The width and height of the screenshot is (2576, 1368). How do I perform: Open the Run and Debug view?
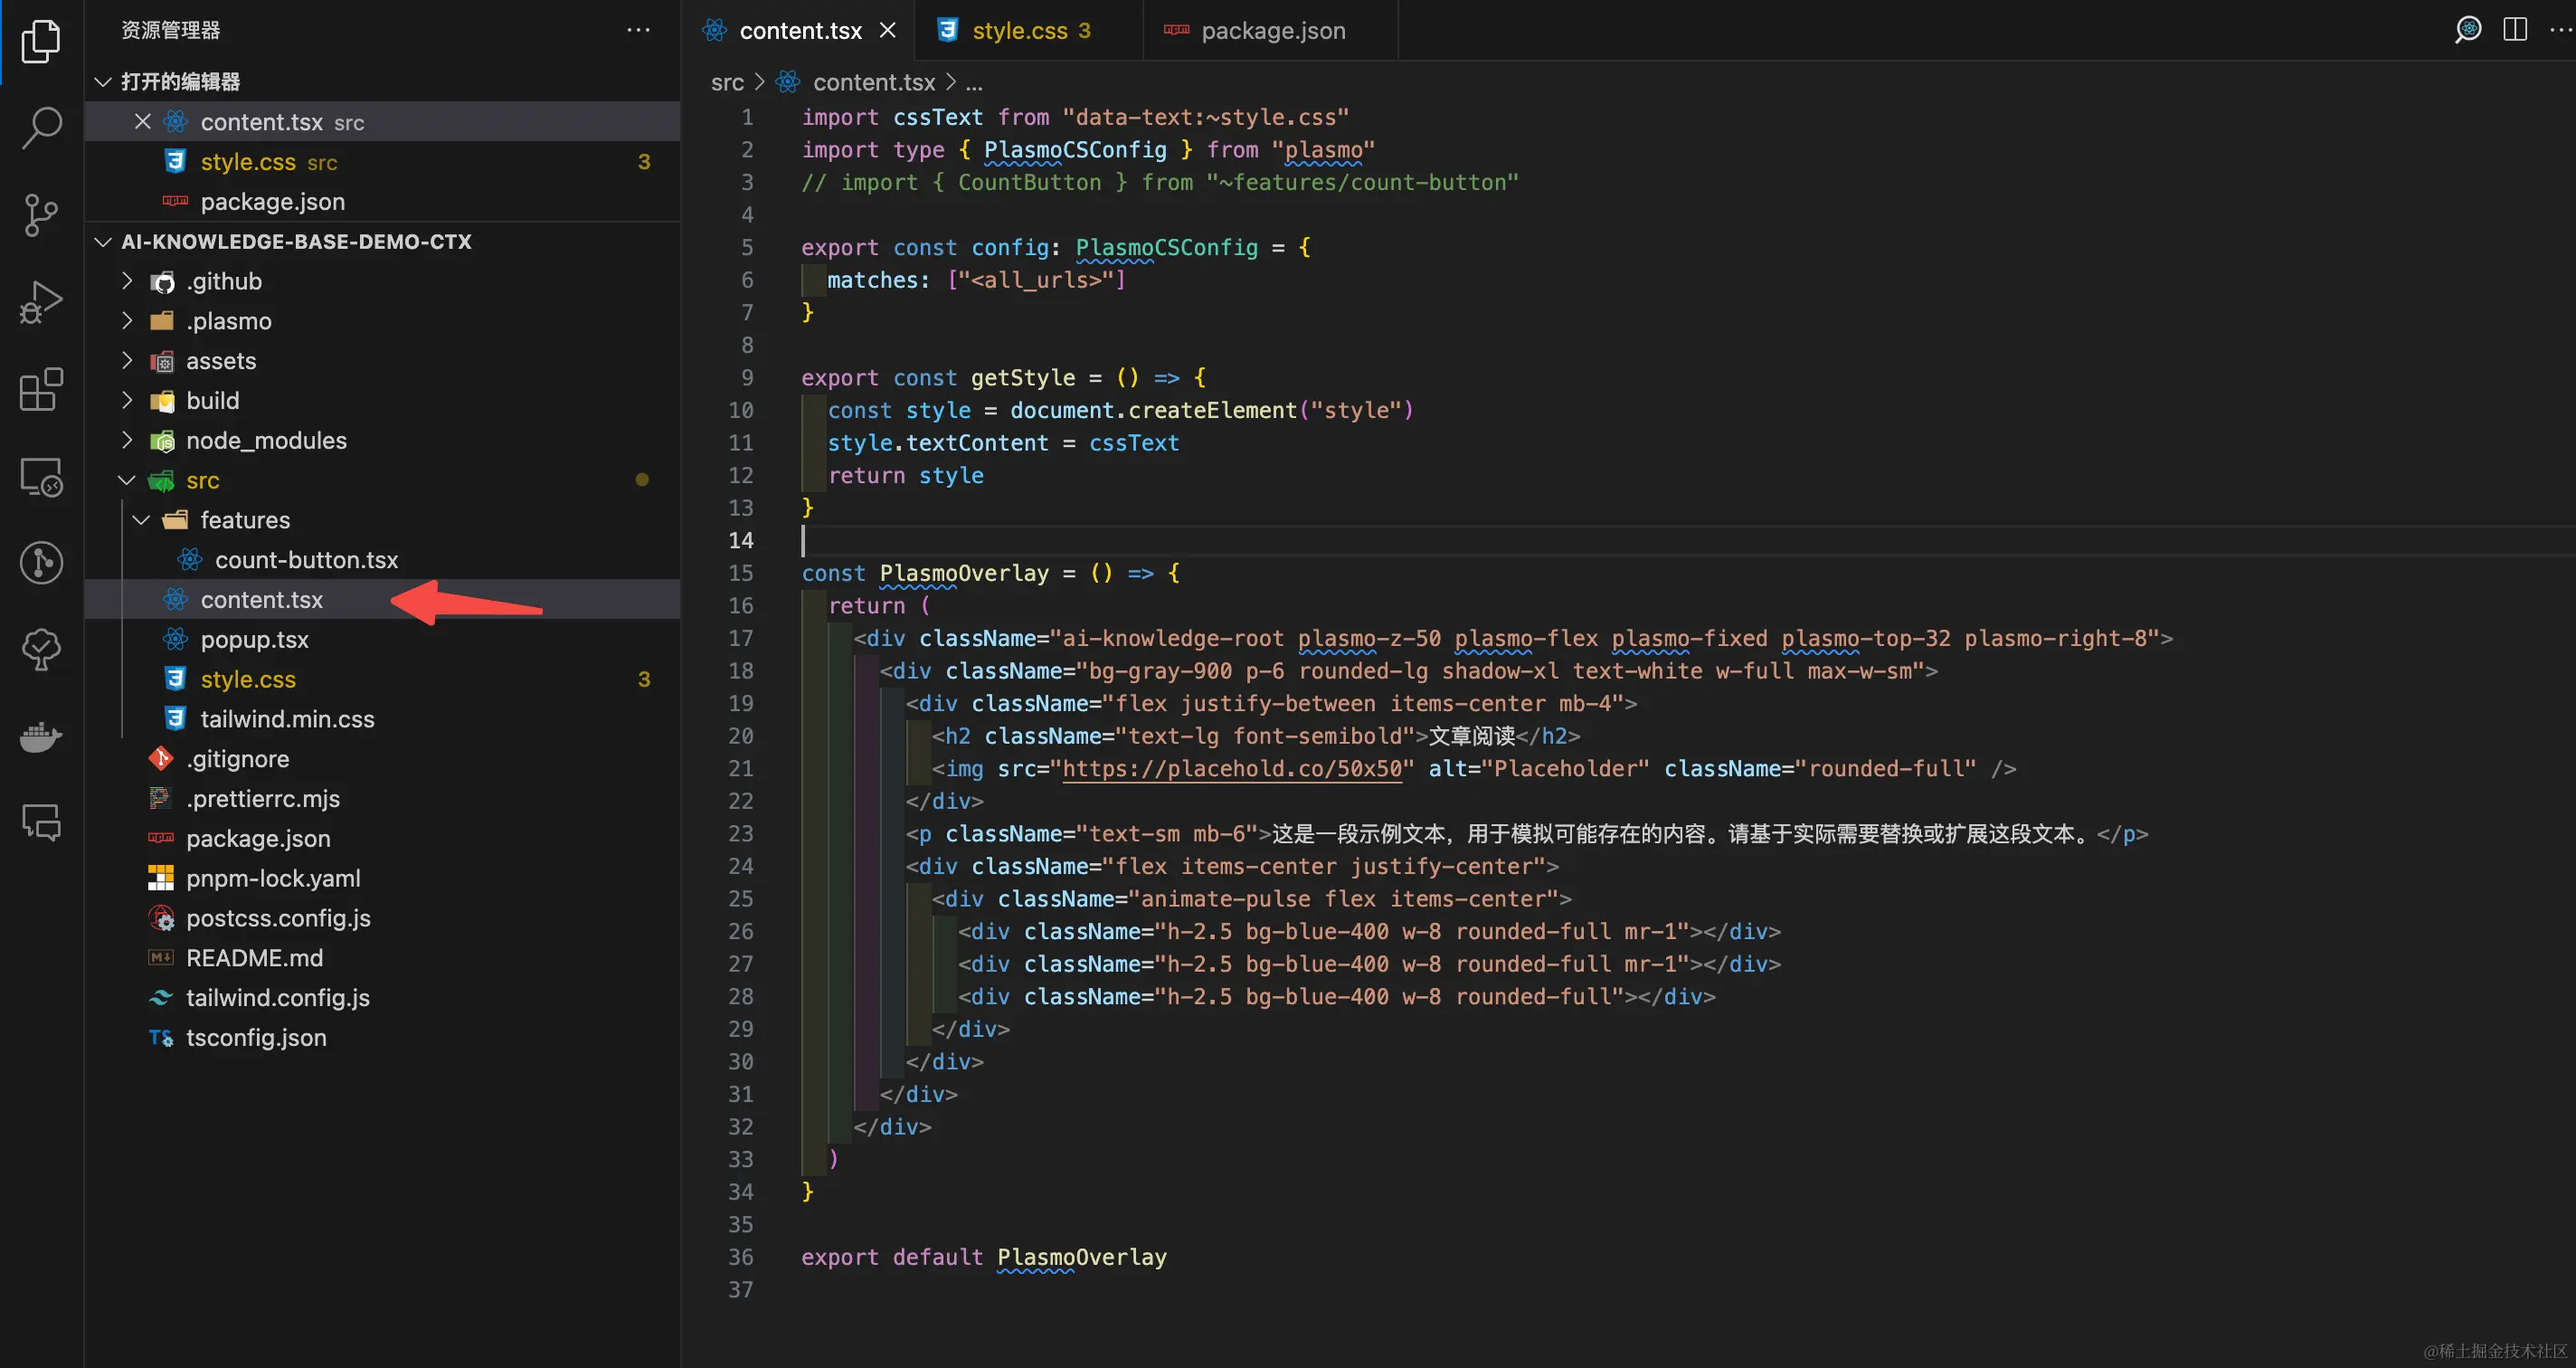[x=41, y=301]
